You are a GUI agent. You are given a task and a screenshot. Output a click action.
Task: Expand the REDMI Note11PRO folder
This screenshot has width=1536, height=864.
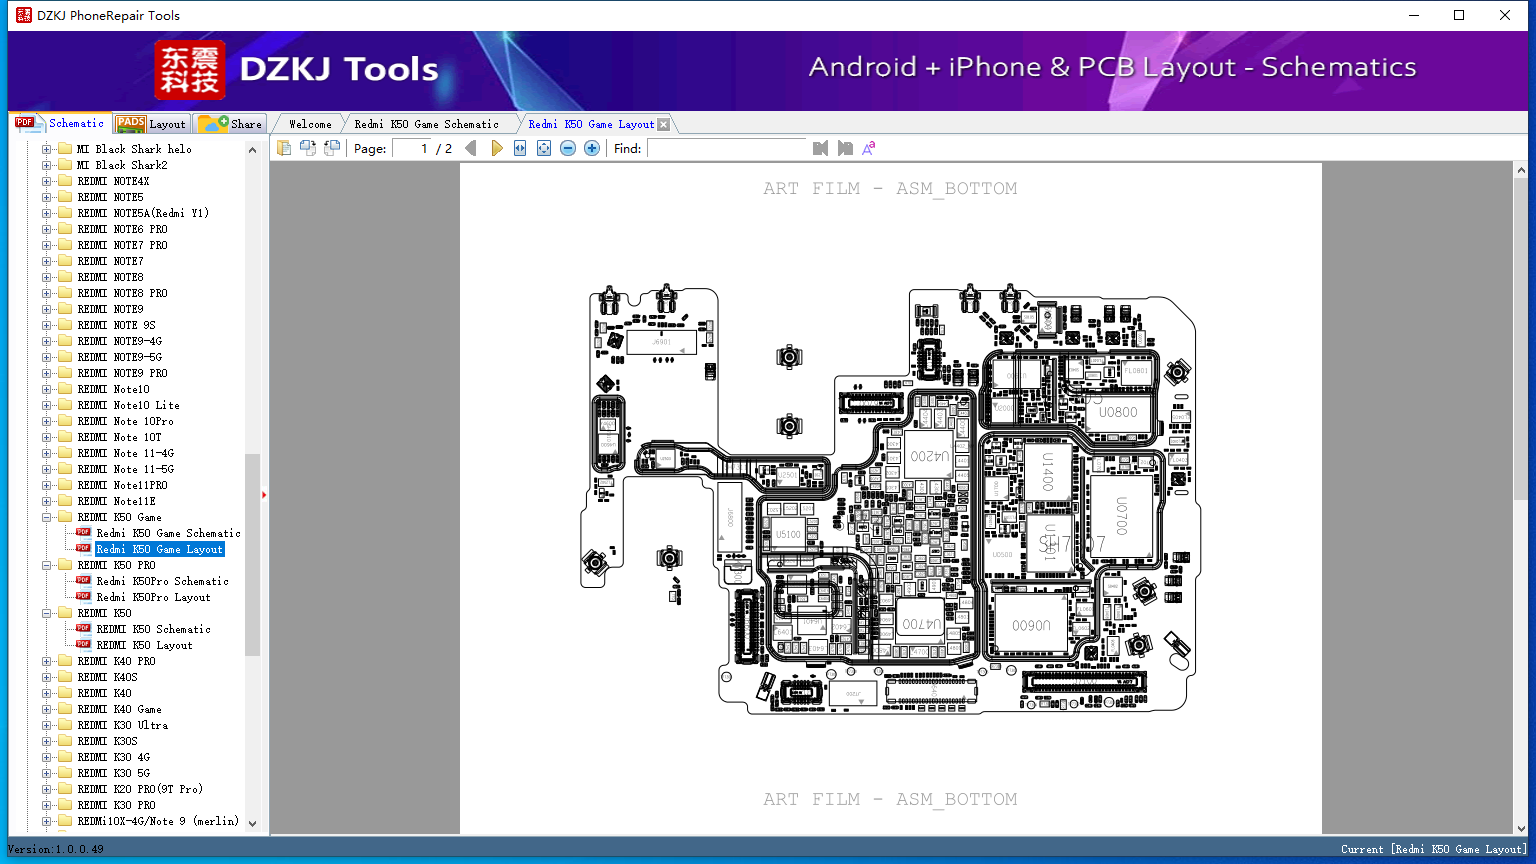click(46, 485)
